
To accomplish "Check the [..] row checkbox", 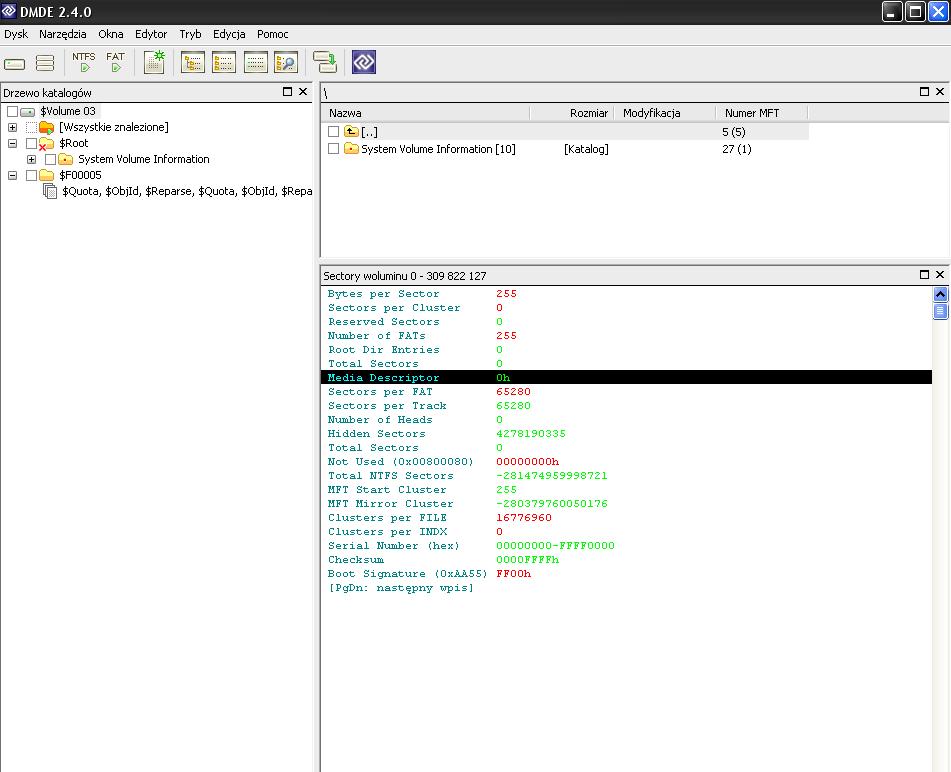I will (334, 132).
